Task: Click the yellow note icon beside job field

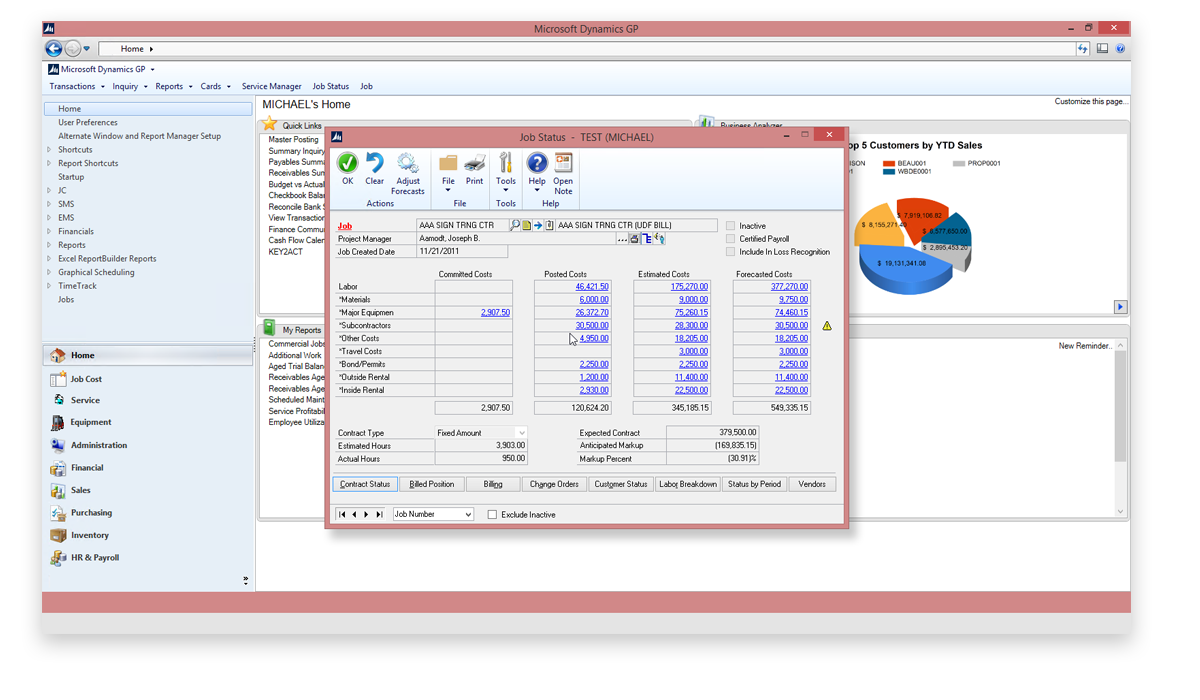Action: click(527, 226)
